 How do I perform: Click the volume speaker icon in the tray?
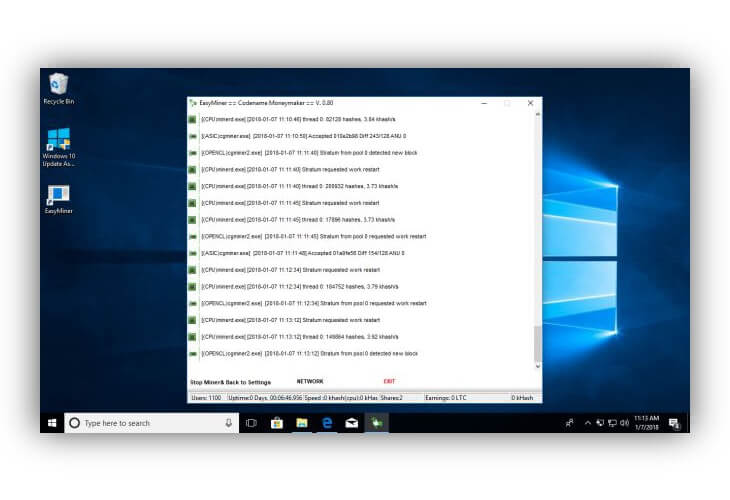(624, 423)
